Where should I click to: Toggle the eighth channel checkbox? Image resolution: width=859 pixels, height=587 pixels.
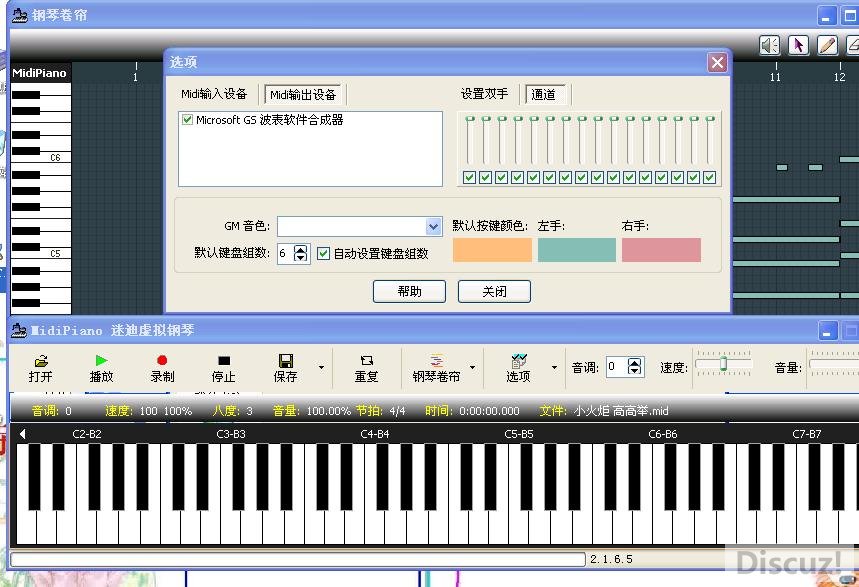[581, 177]
